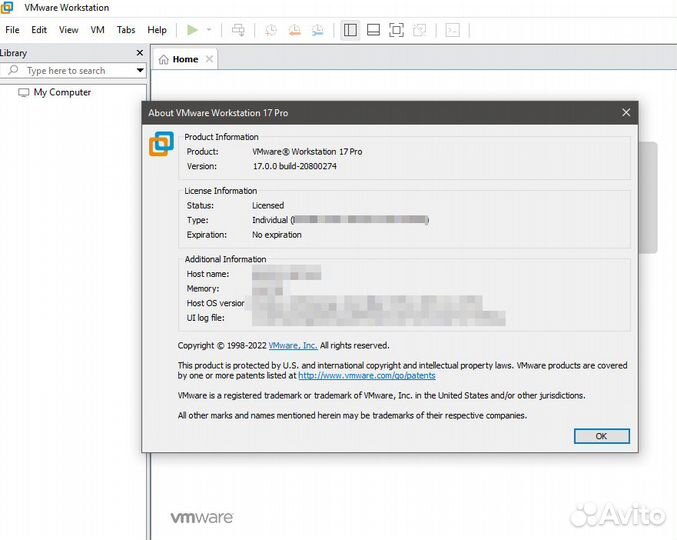The height and width of the screenshot is (540, 677).
Task: Open the power options dropdown arrow
Action: [209, 30]
